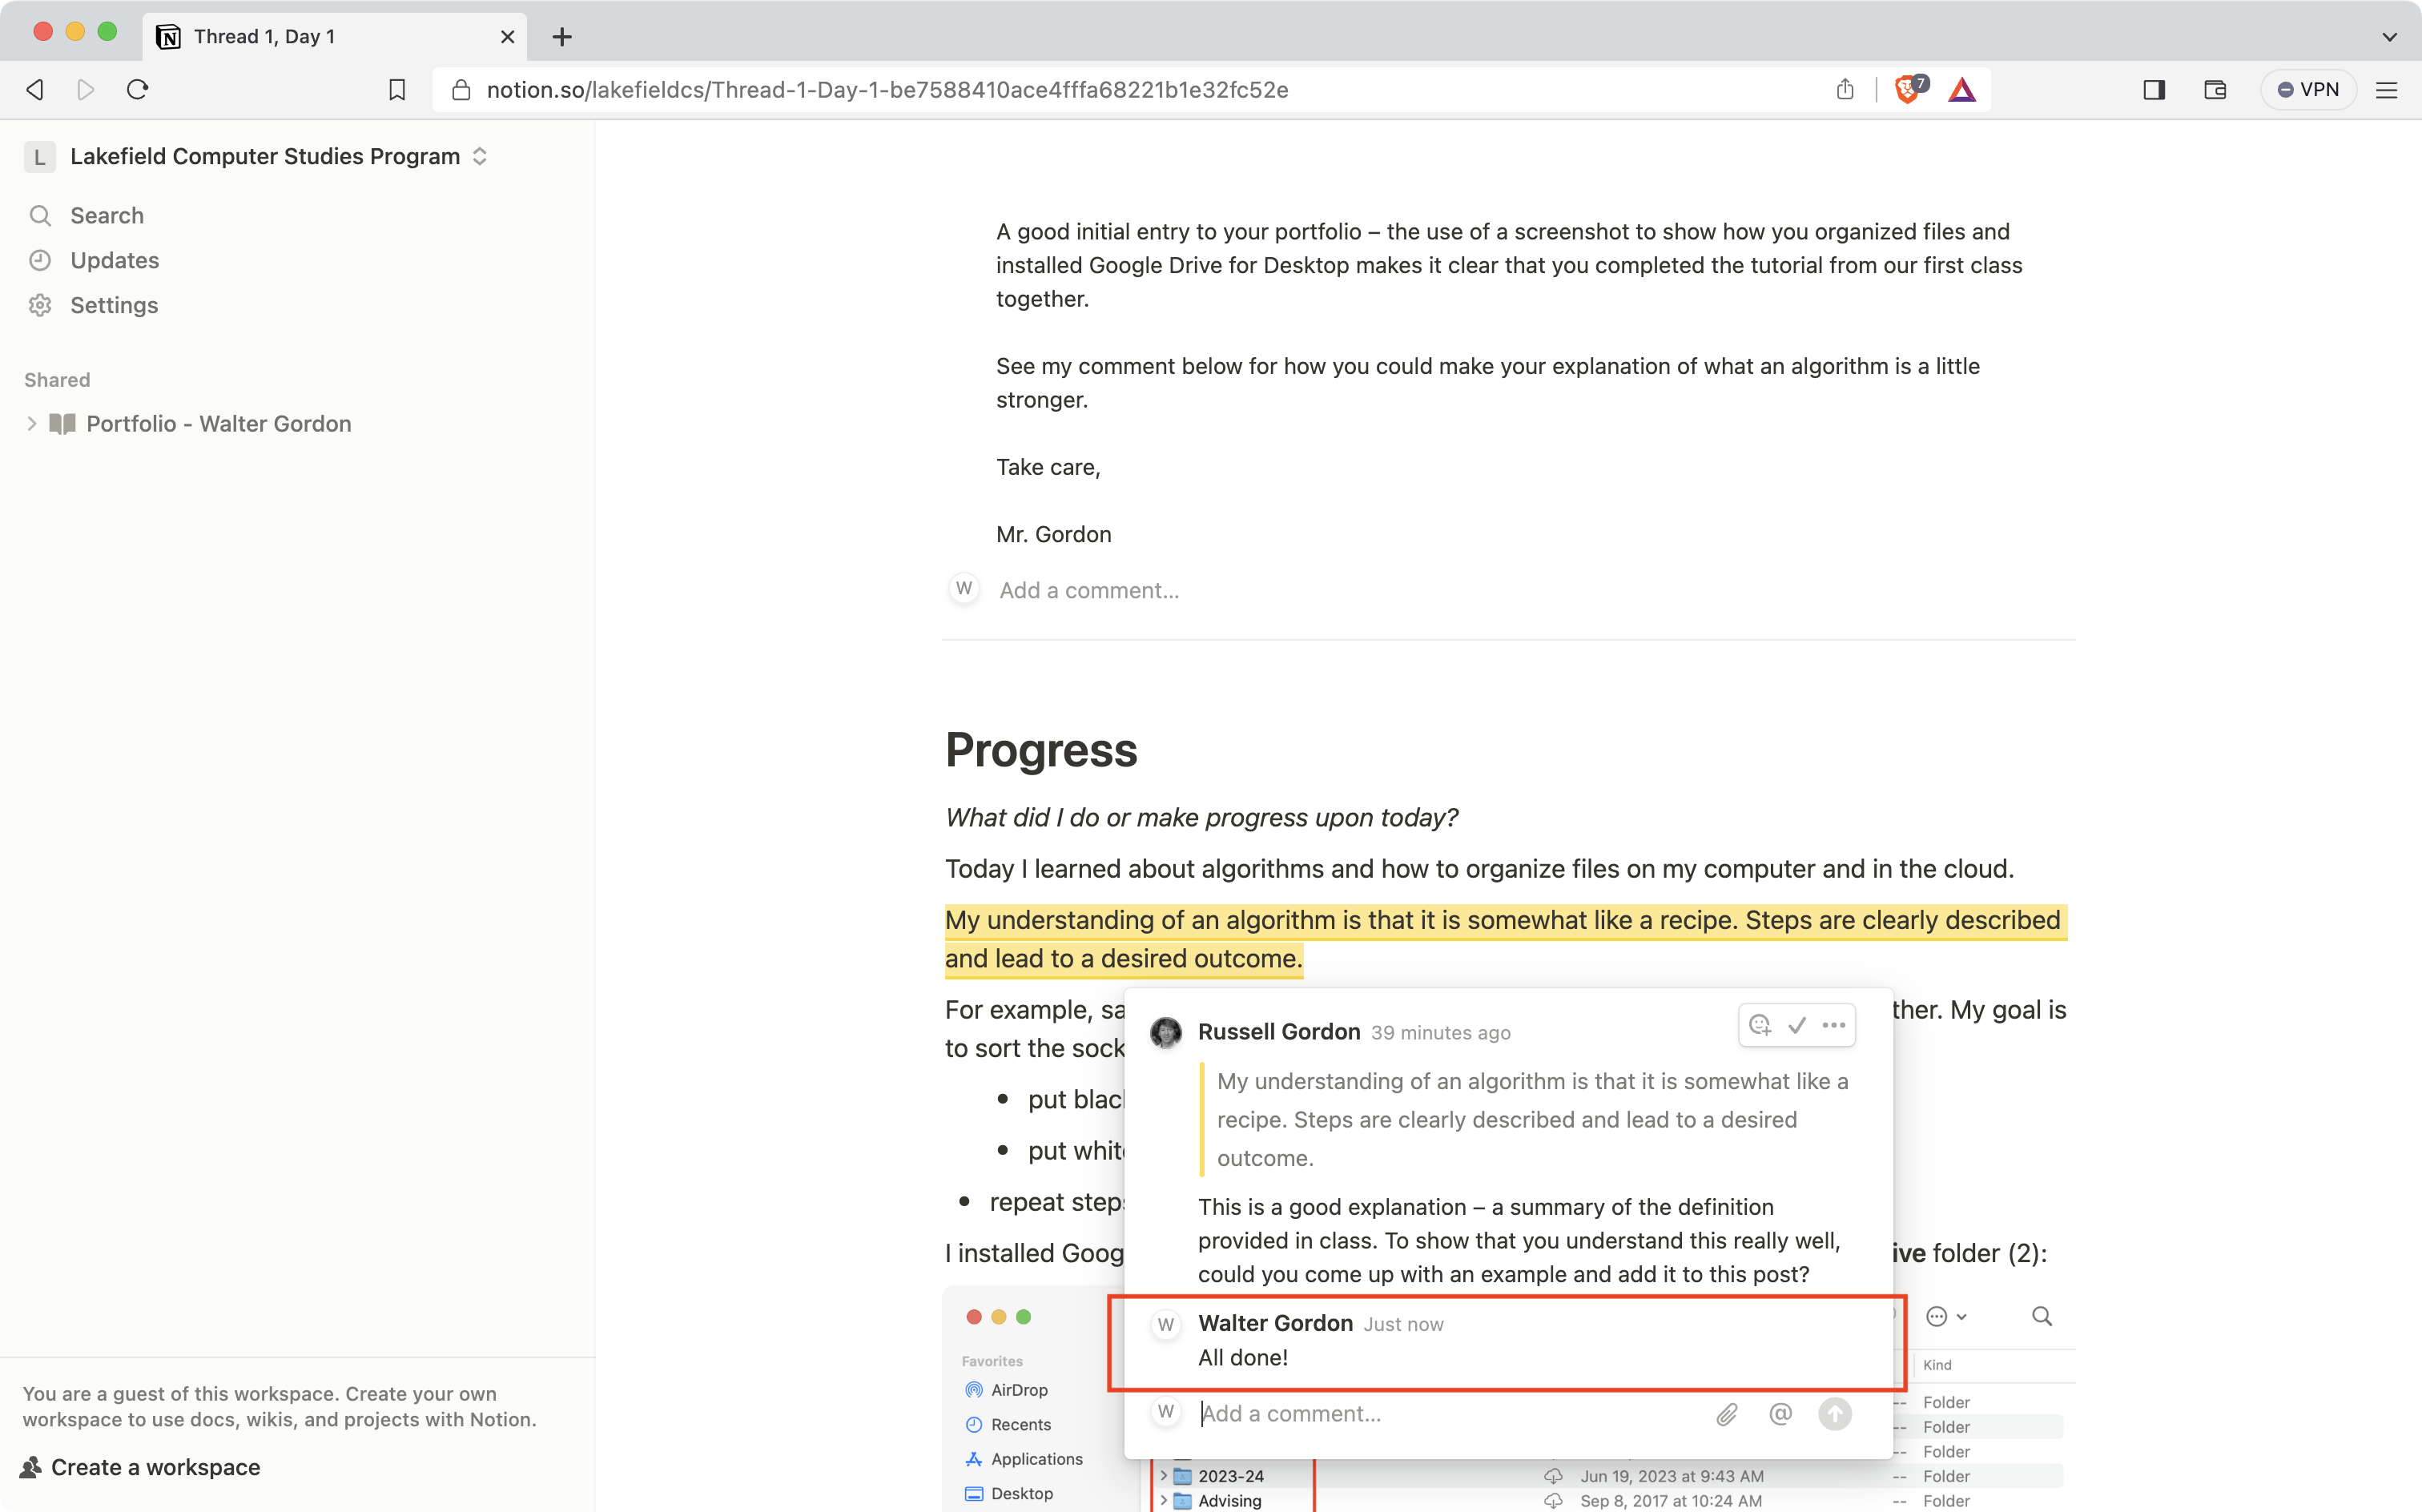Open Brave Shields icon
This screenshot has width=2422, height=1512.
tap(1908, 90)
